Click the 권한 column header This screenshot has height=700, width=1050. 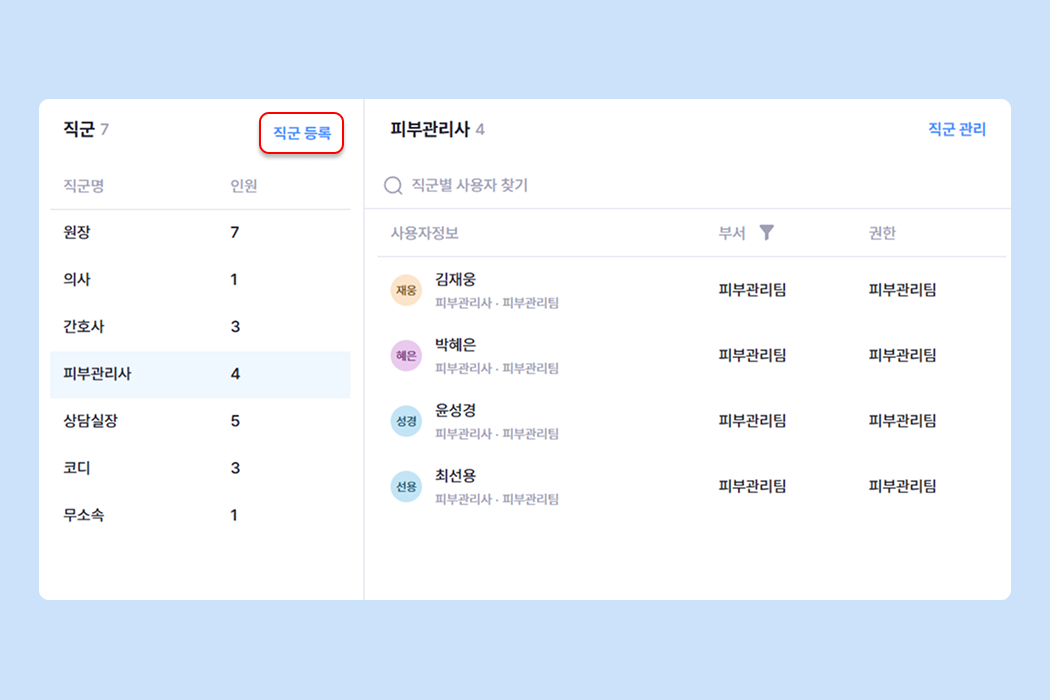coord(882,233)
